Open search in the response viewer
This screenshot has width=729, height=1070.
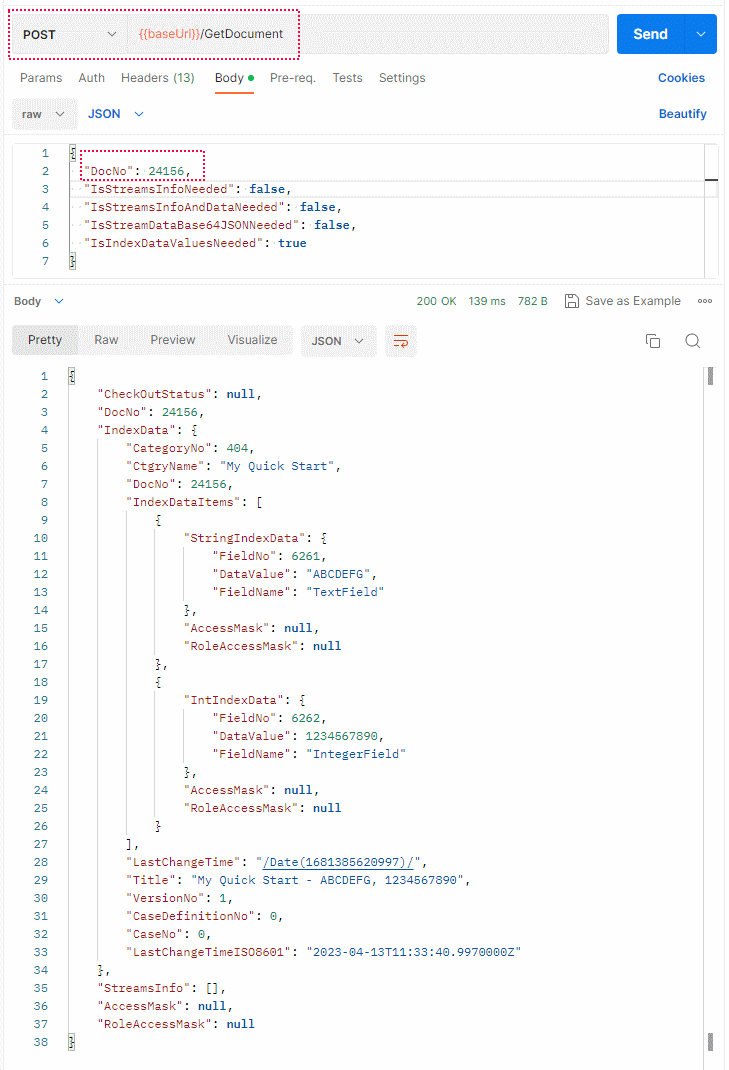[x=692, y=341]
